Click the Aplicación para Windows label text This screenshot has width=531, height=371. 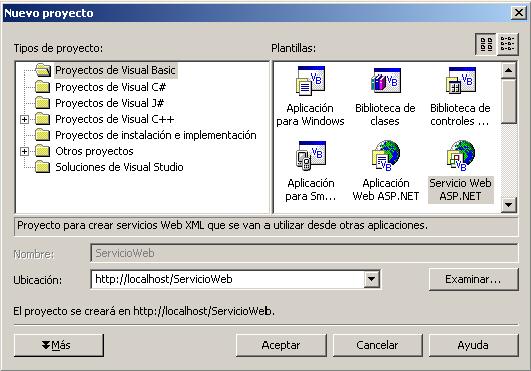(310, 115)
